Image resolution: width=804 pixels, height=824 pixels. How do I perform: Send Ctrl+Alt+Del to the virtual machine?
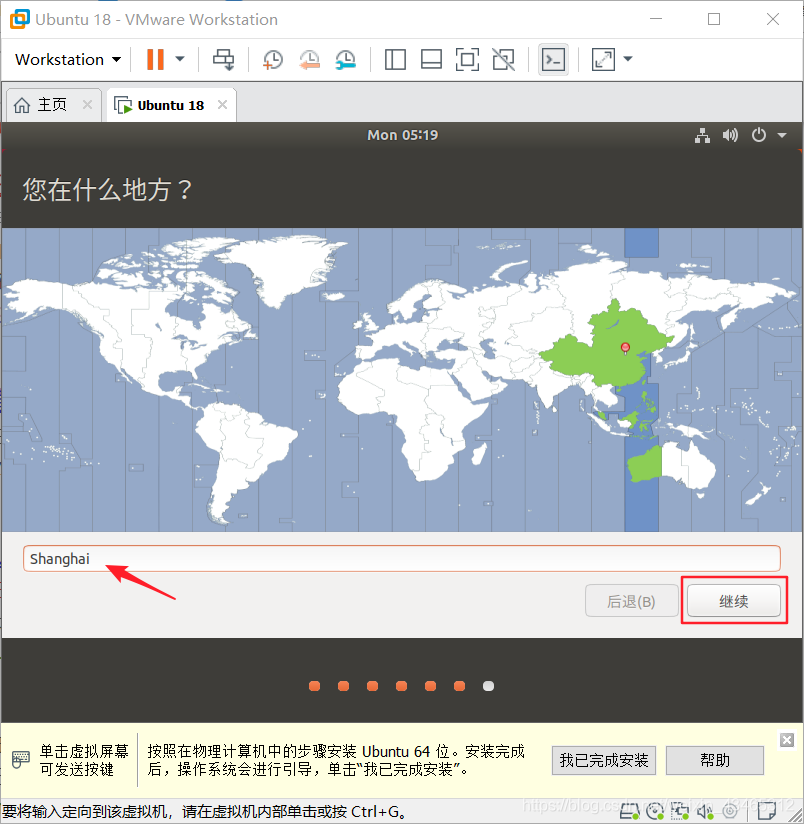223,59
